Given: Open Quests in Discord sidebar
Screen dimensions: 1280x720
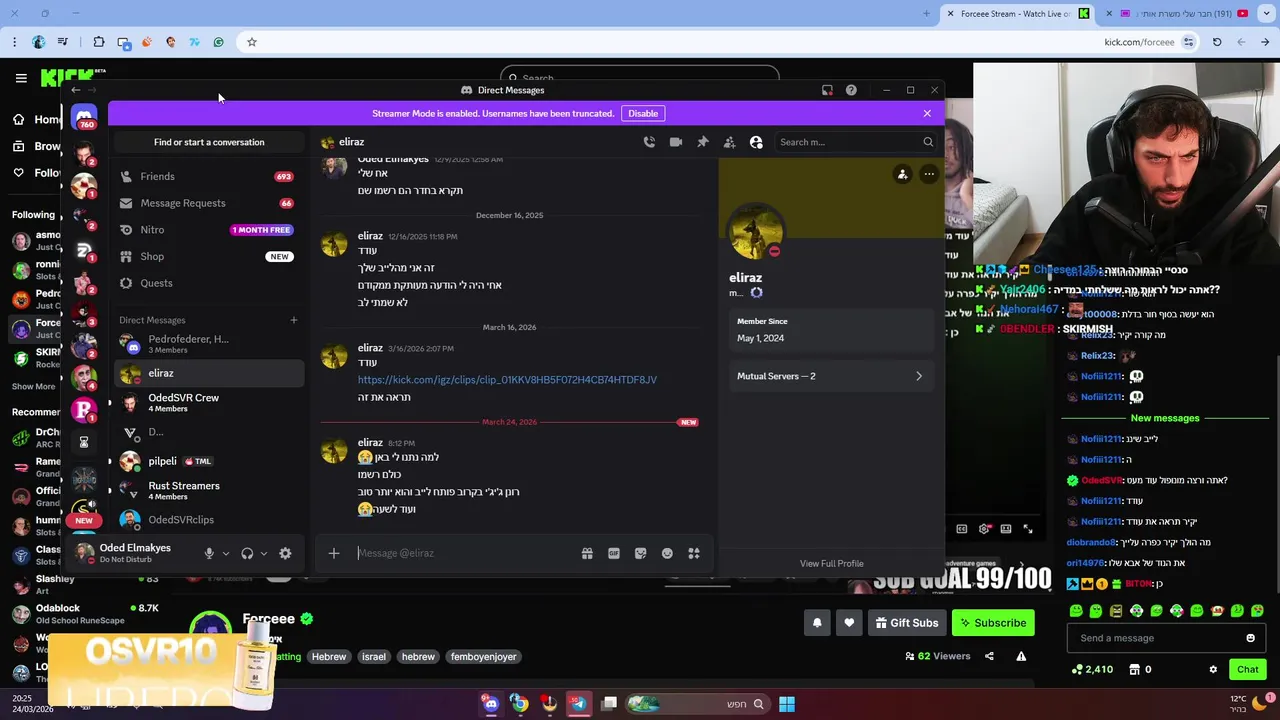Looking at the screenshot, I should pos(209,283).
